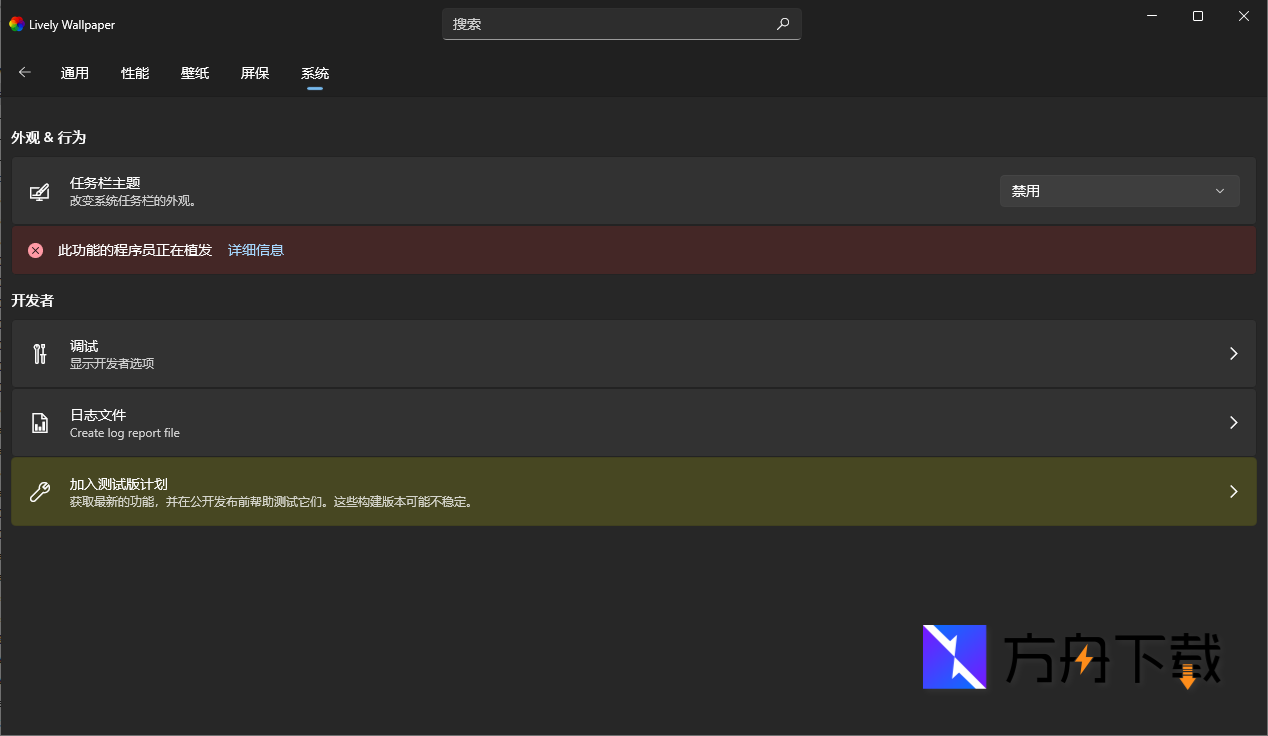Image resolution: width=1268 pixels, height=736 pixels.
Task: Go to the 屏保 tab
Action: point(255,73)
